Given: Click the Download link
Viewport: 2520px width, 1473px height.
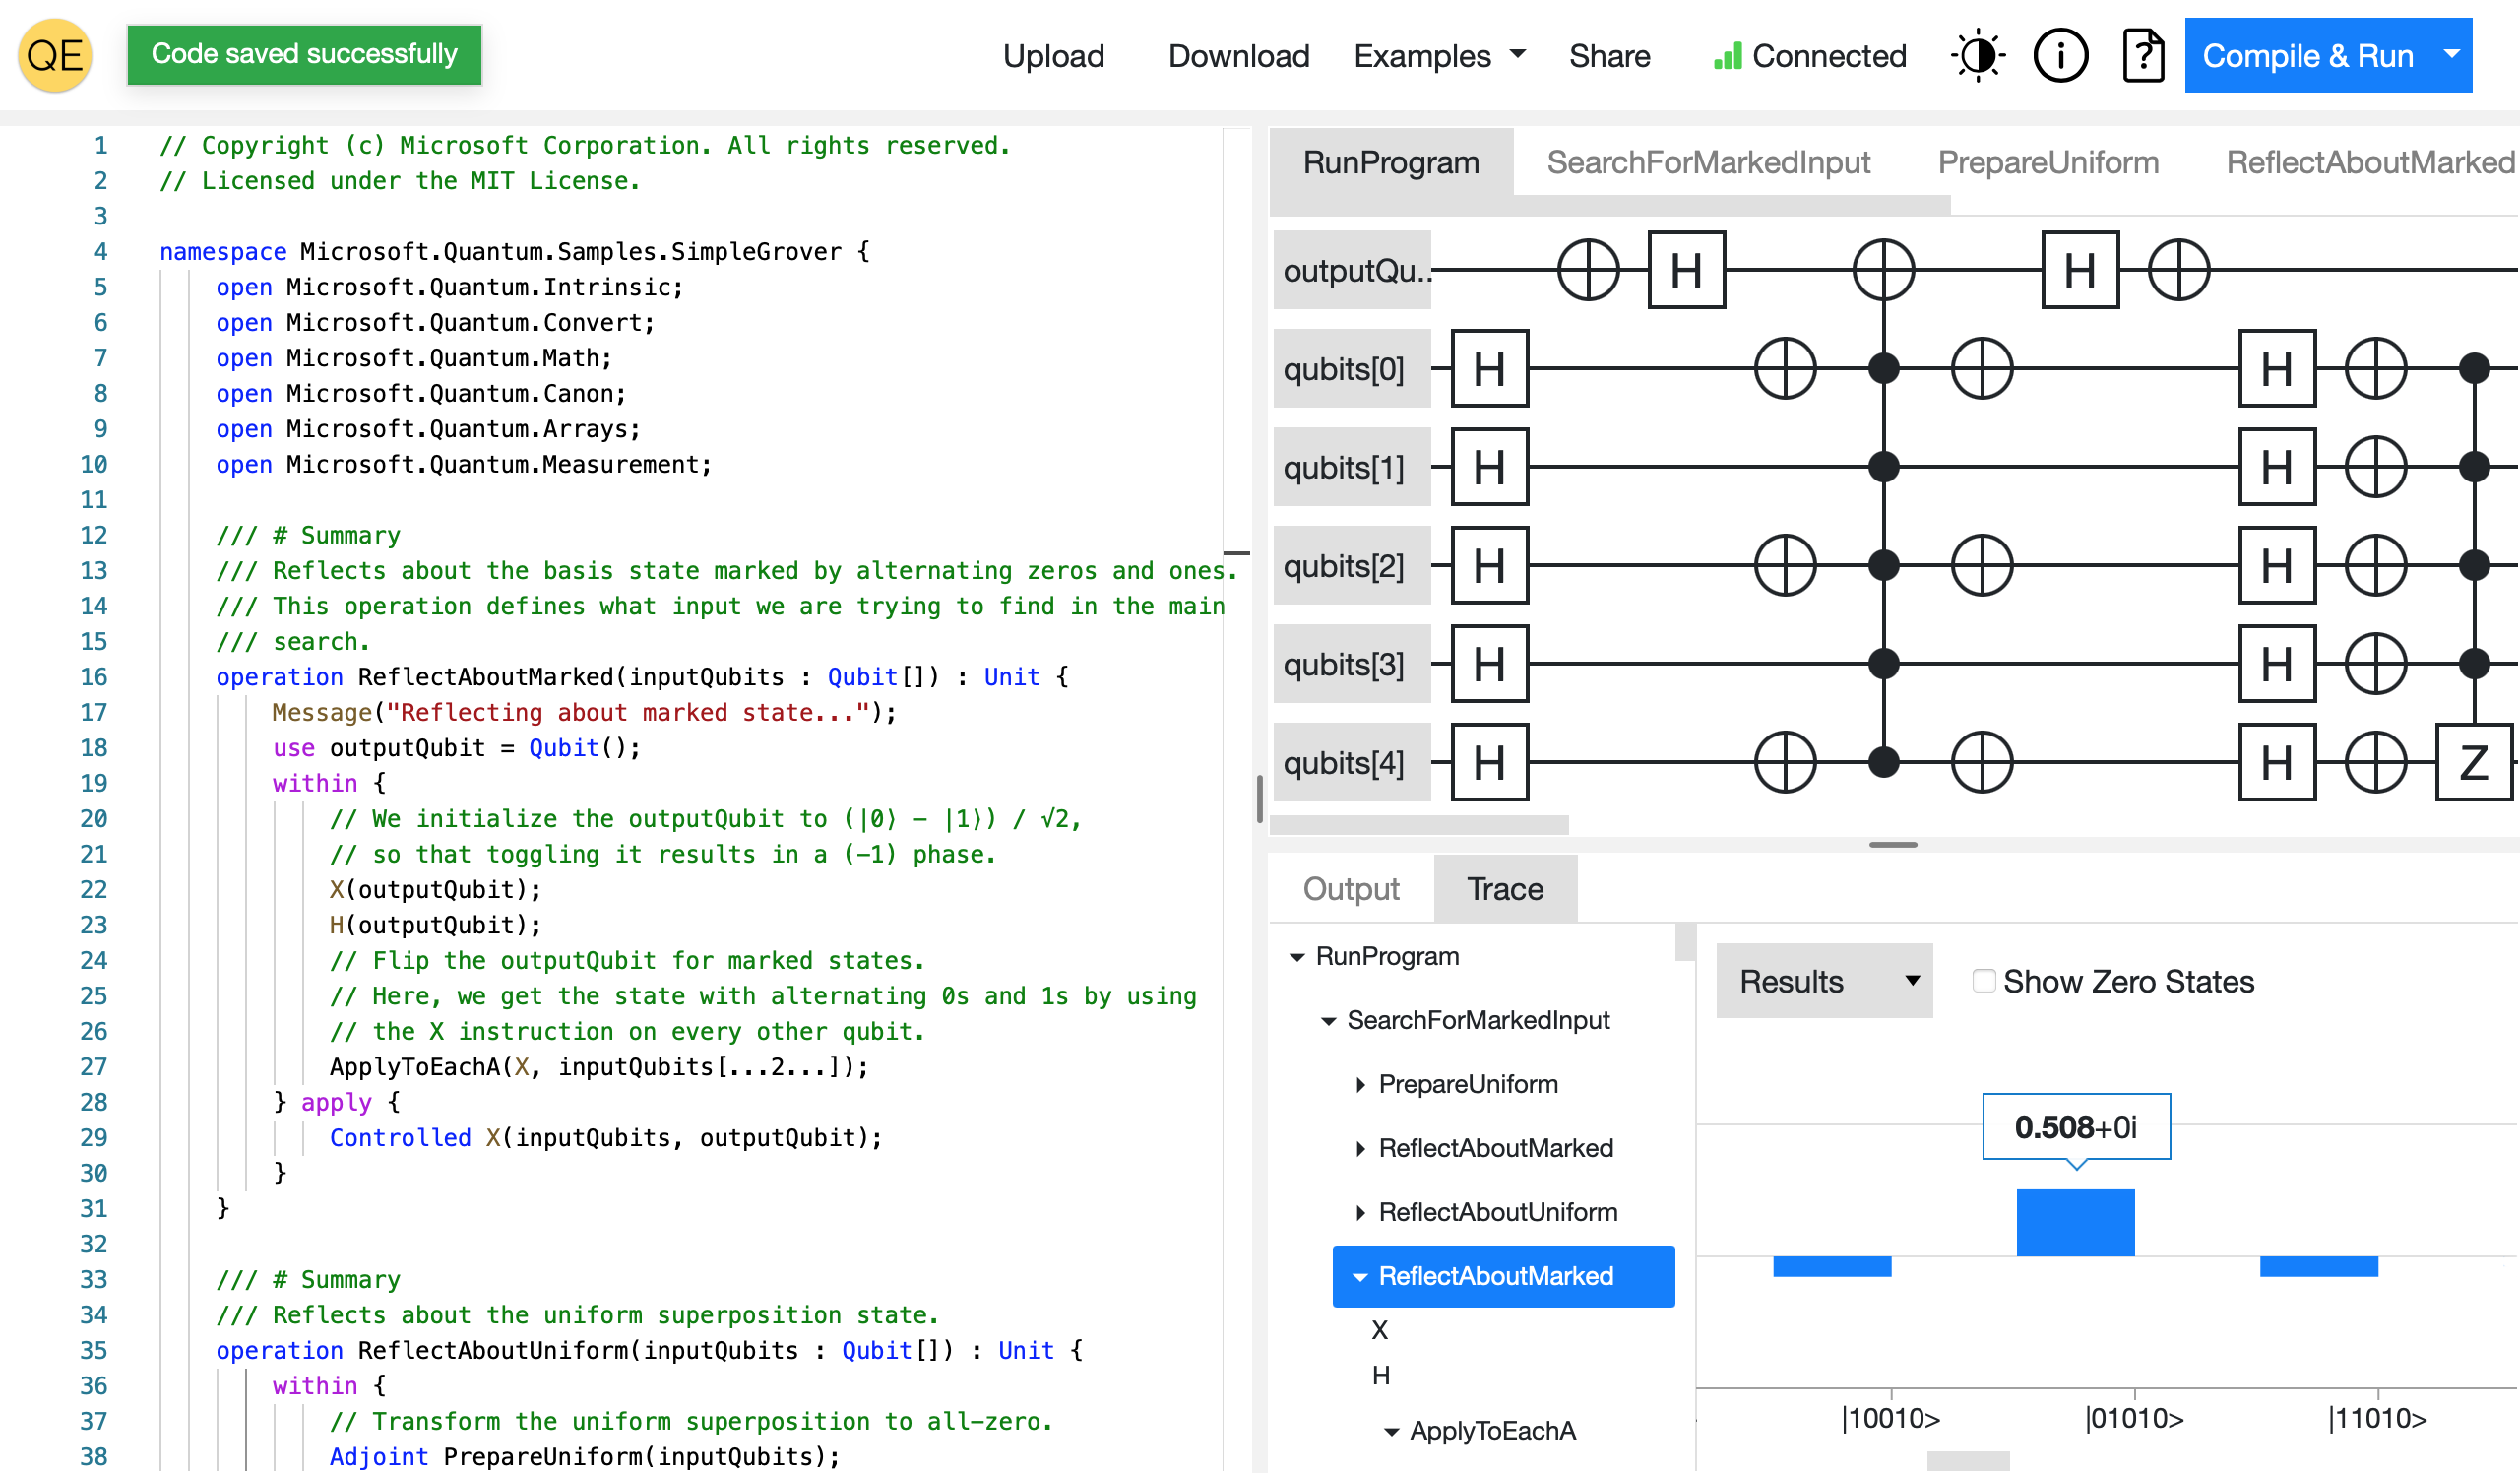Looking at the screenshot, I should coord(1238,56).
